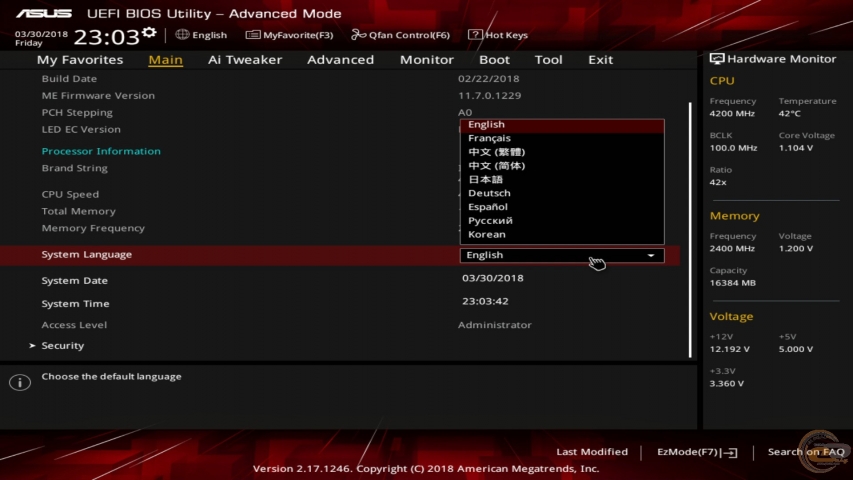Click the info icon beside help text
The image size is (853, 480).
pos(20,382)
